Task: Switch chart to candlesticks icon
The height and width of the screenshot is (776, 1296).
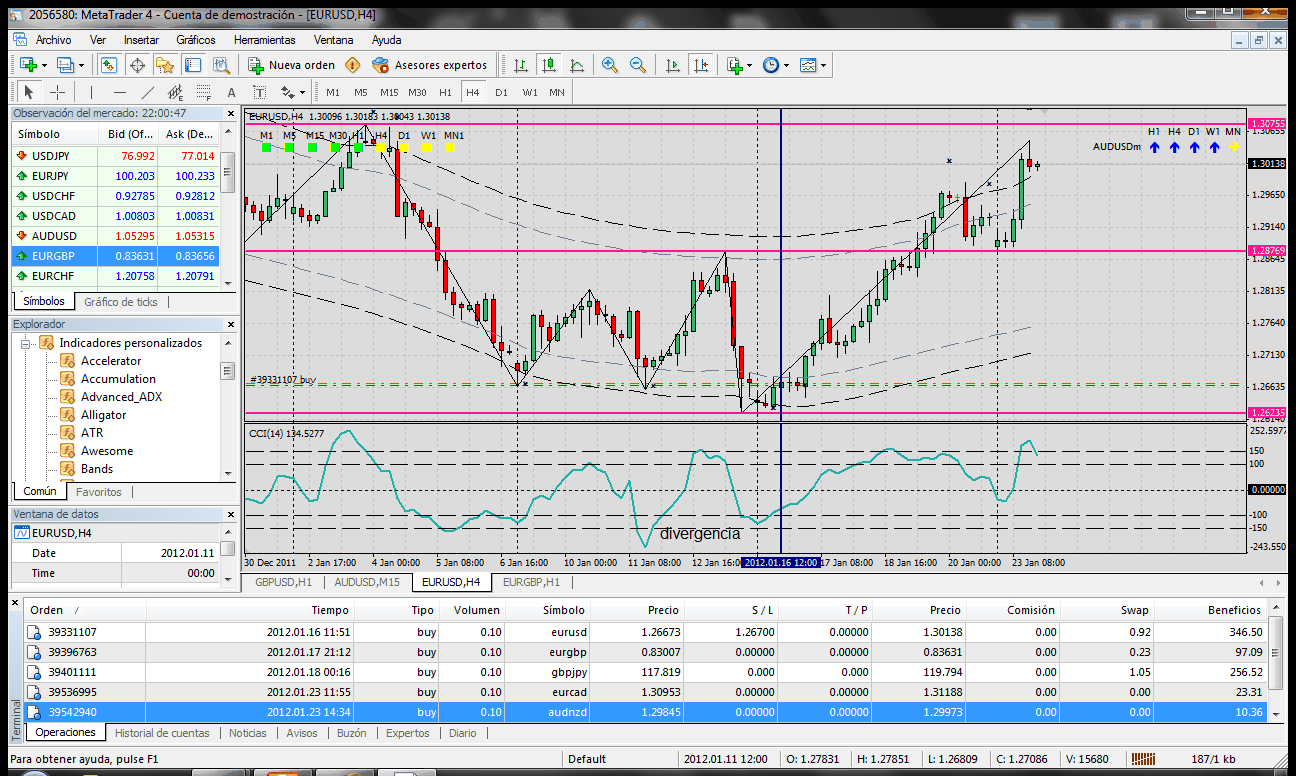Action: (x=549, y=65)
